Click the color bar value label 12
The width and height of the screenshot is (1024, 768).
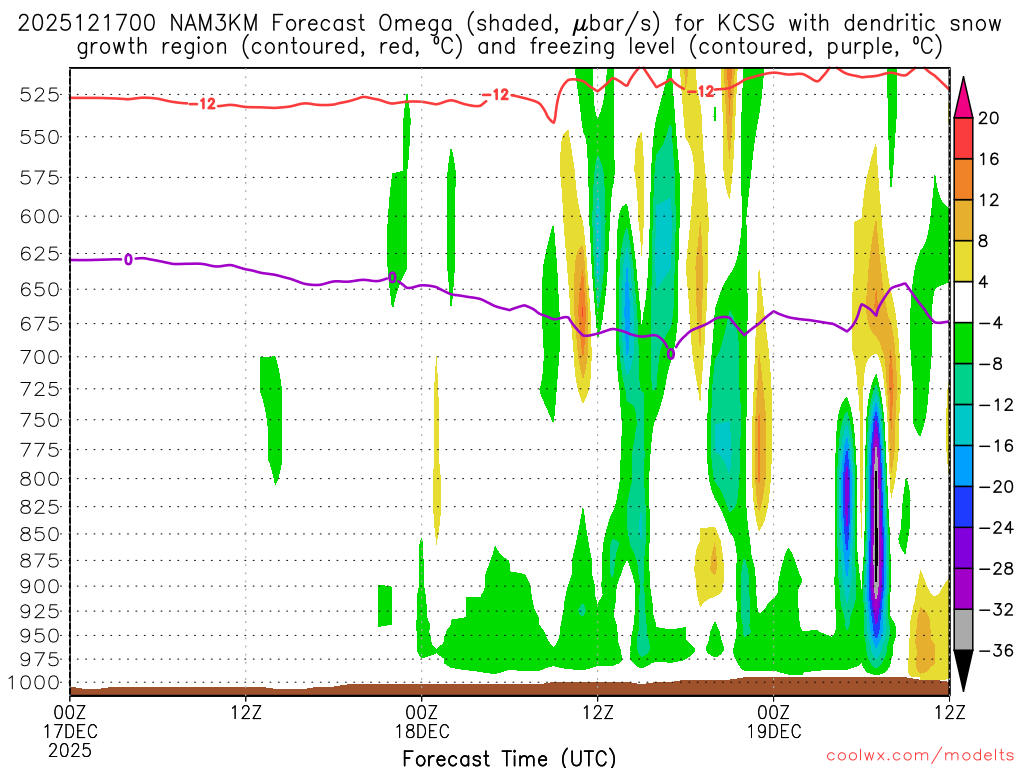989,200
